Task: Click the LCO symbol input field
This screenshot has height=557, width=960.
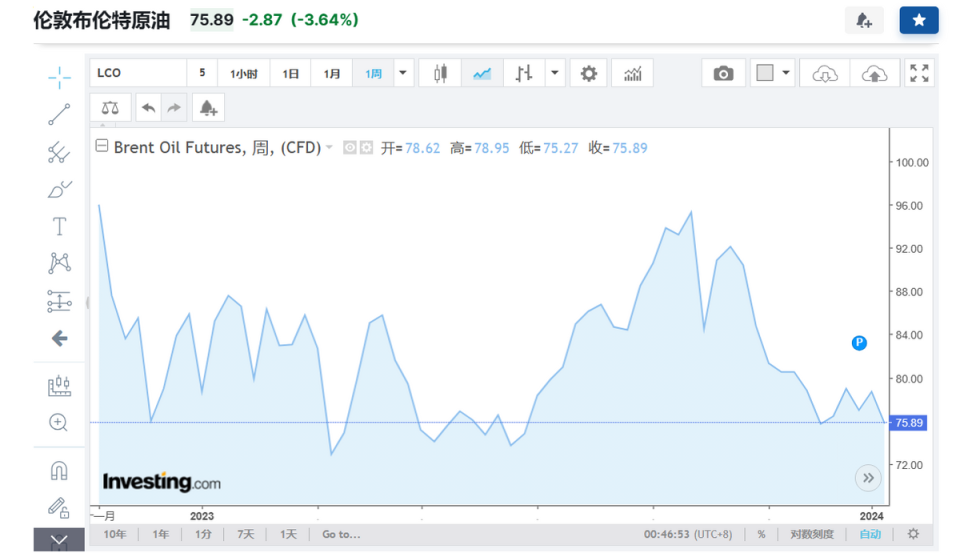Action: [x=138, y=73]
